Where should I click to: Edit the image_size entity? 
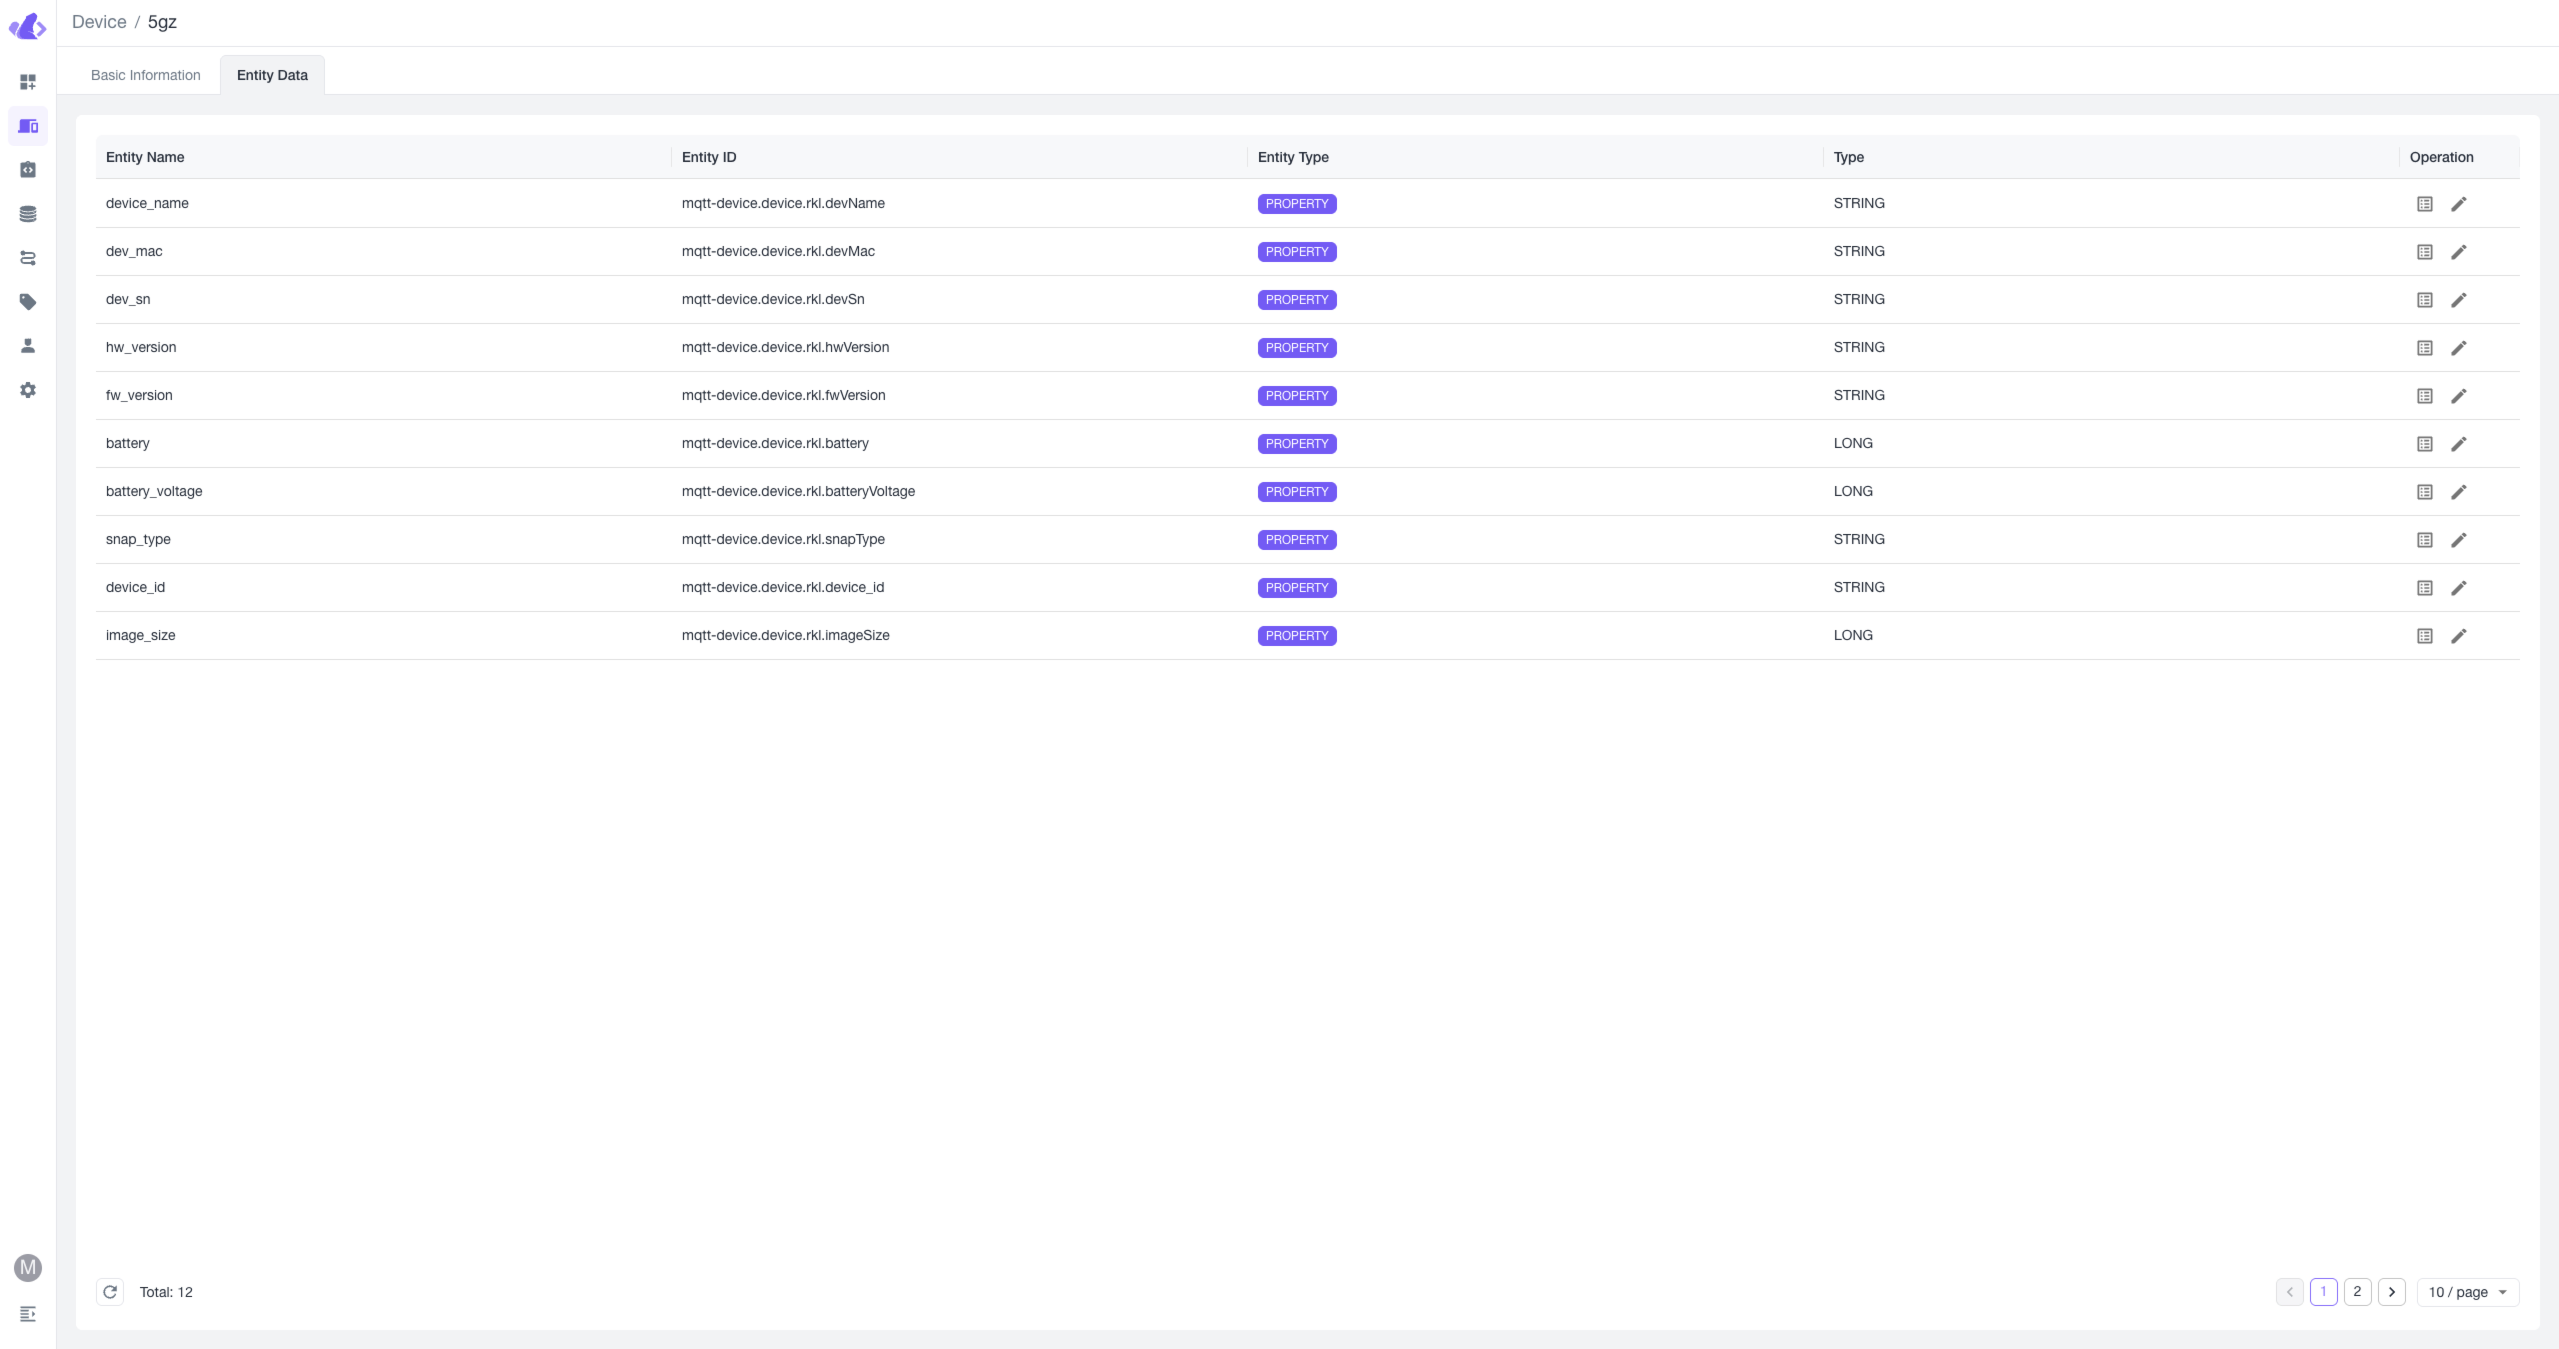coord(2458,636)
